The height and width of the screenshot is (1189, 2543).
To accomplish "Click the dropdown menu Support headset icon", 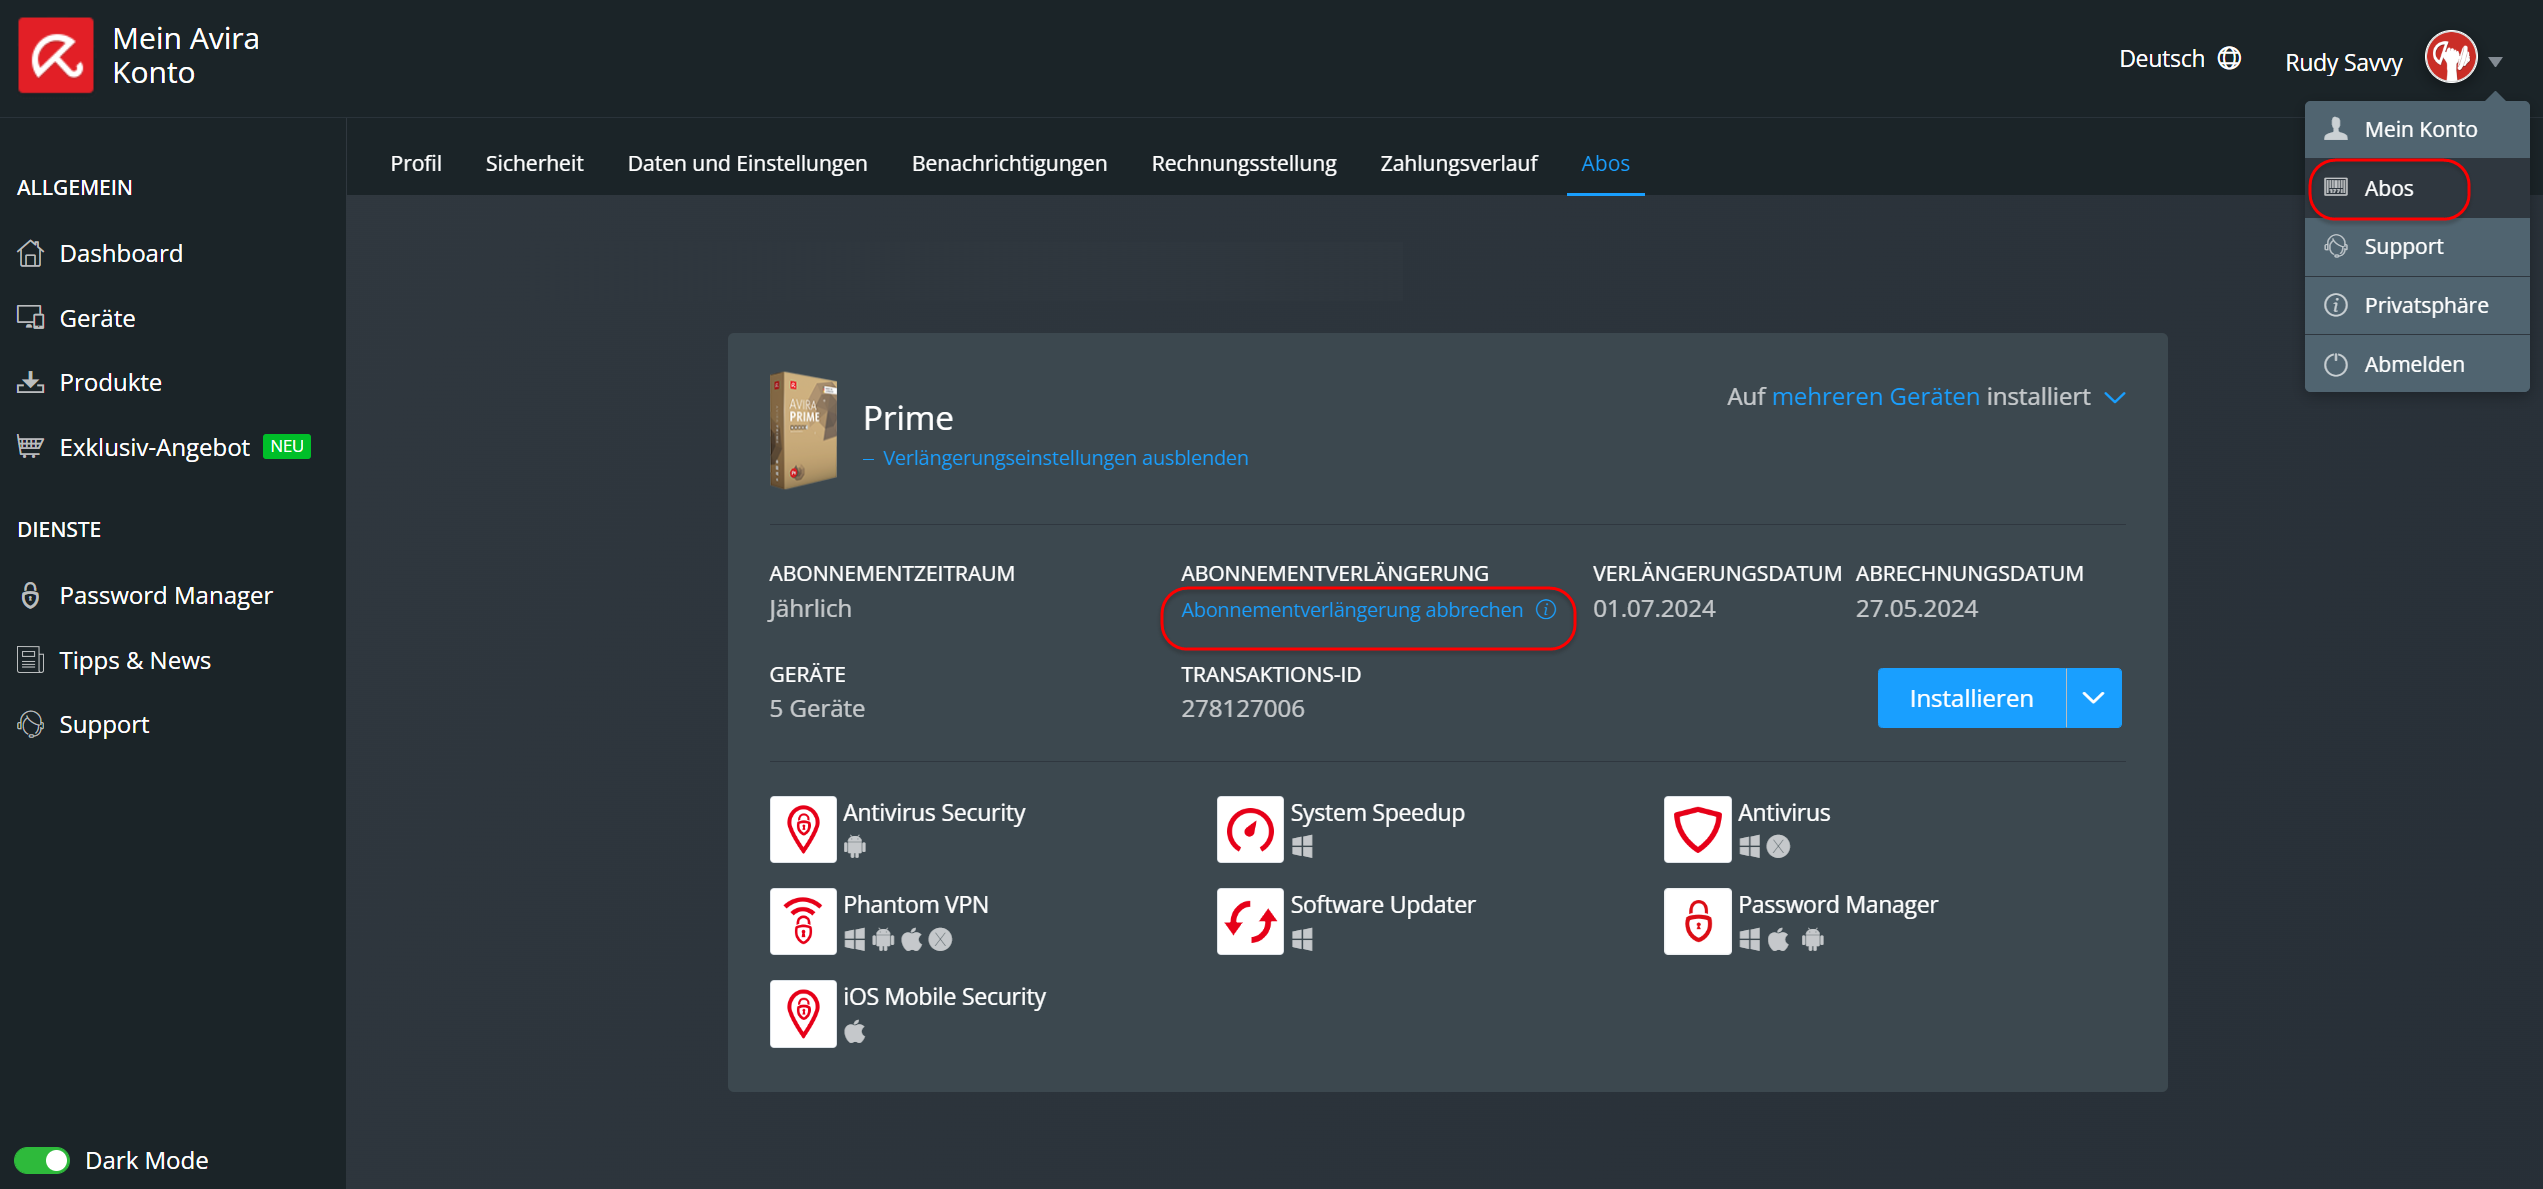I will [2336, 246].
